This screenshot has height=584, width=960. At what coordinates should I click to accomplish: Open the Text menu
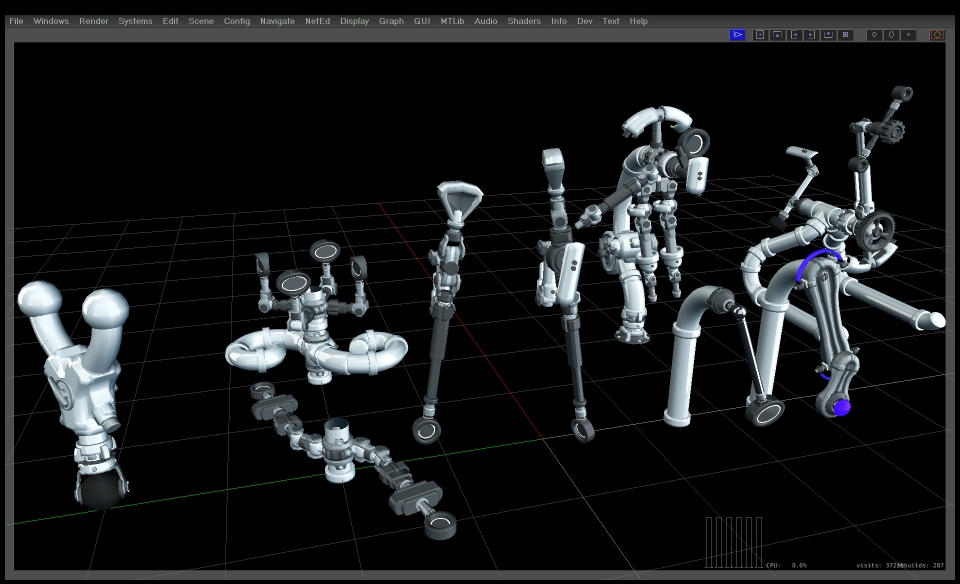[x=611, y=21]
